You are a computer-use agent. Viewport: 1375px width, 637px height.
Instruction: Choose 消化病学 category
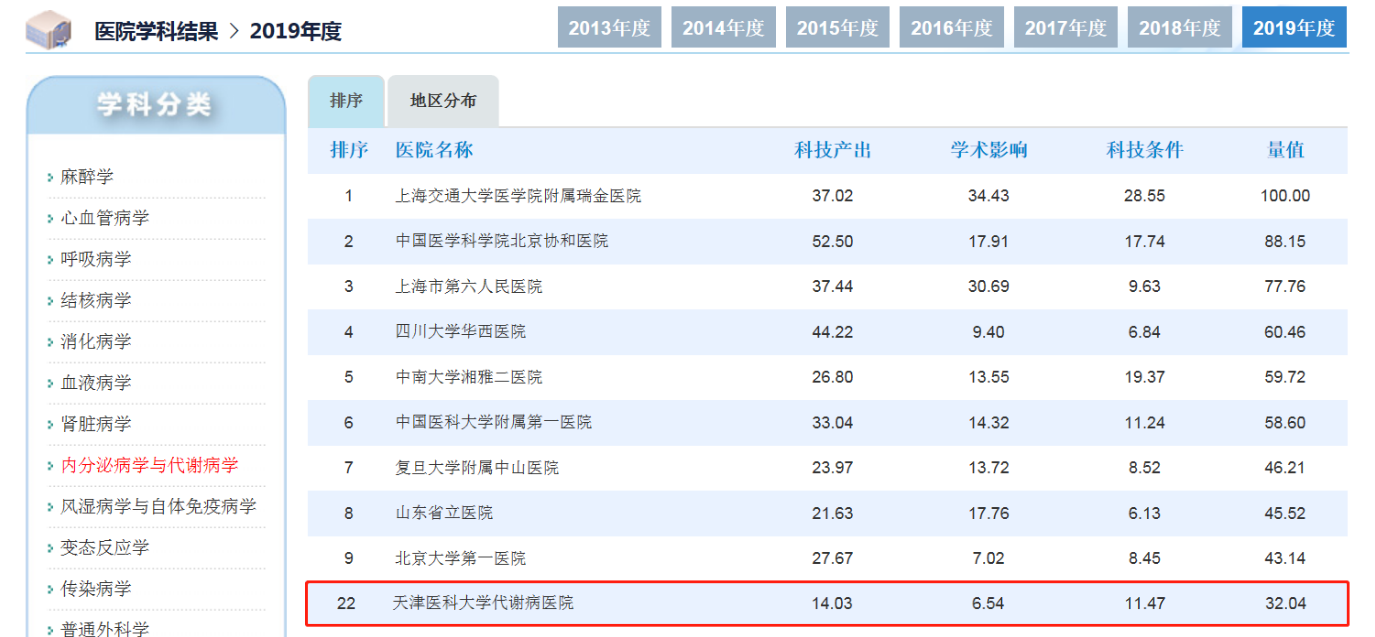(96, 341)
